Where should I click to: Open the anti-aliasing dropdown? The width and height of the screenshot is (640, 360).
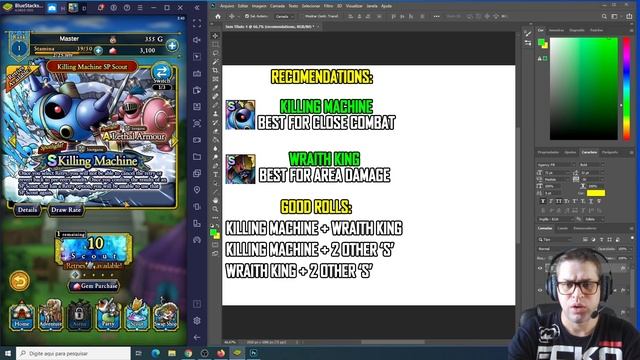click(x=594, y=219)
